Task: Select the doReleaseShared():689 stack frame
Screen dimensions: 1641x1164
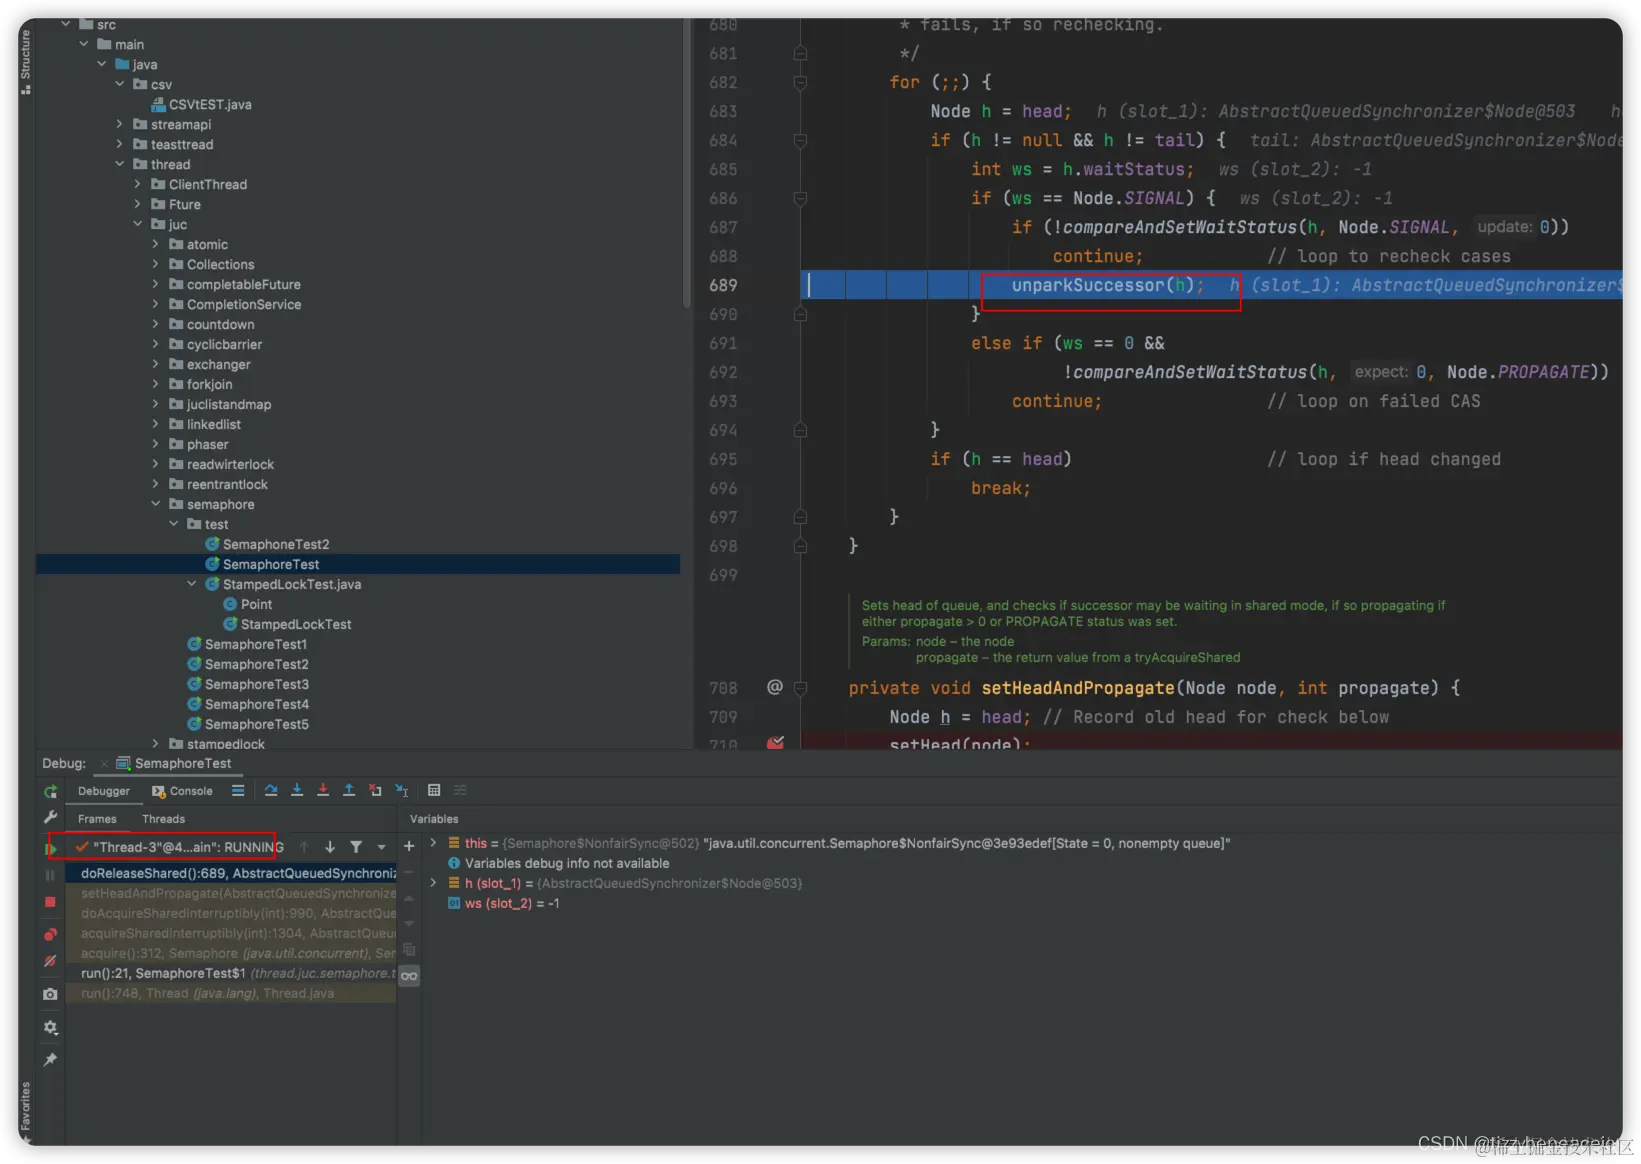Action: click(x=231, y=873)
